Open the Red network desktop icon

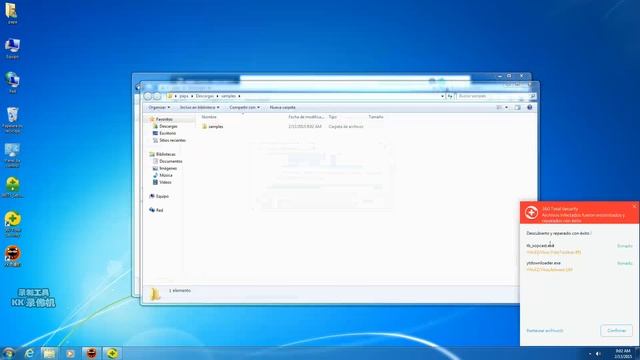coord(12,82)
